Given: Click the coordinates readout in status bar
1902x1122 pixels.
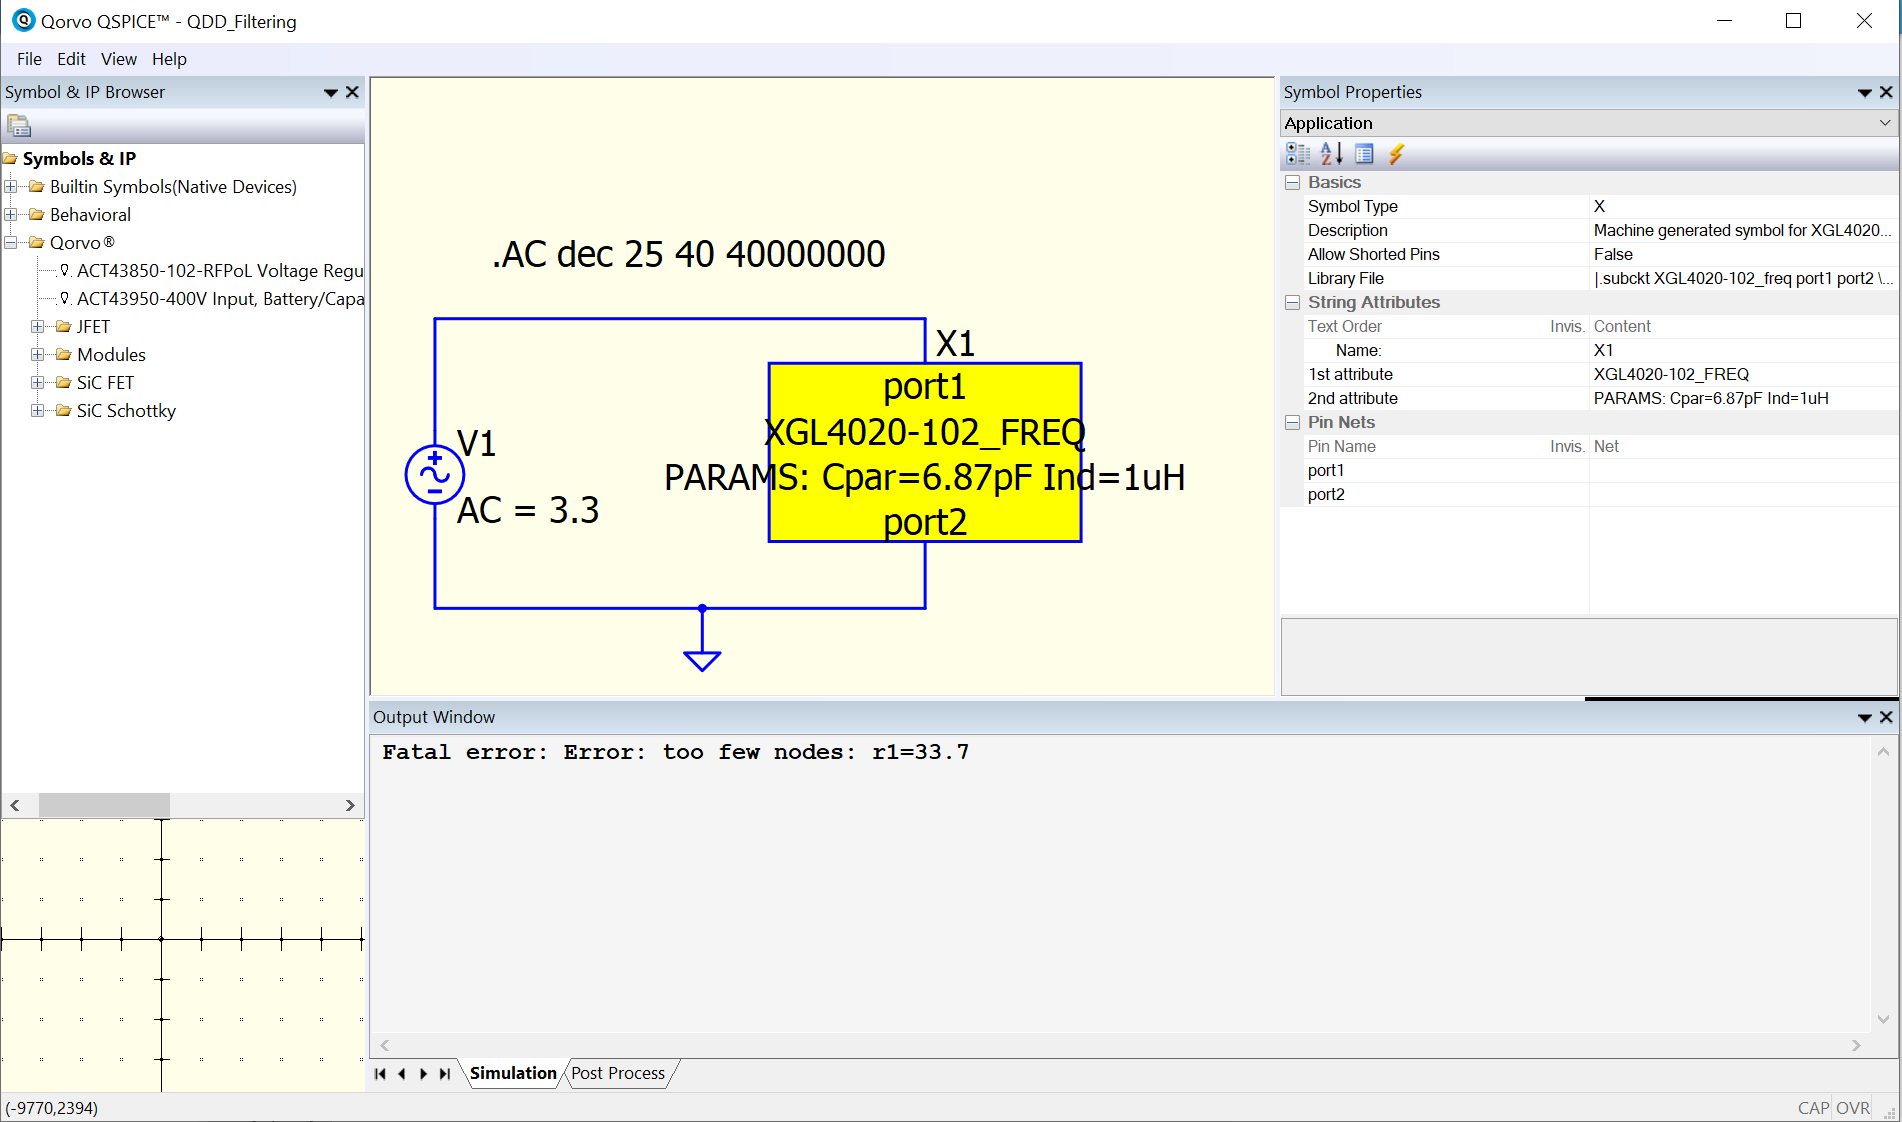Looking at the screenshot, I should click(52, 1108).
